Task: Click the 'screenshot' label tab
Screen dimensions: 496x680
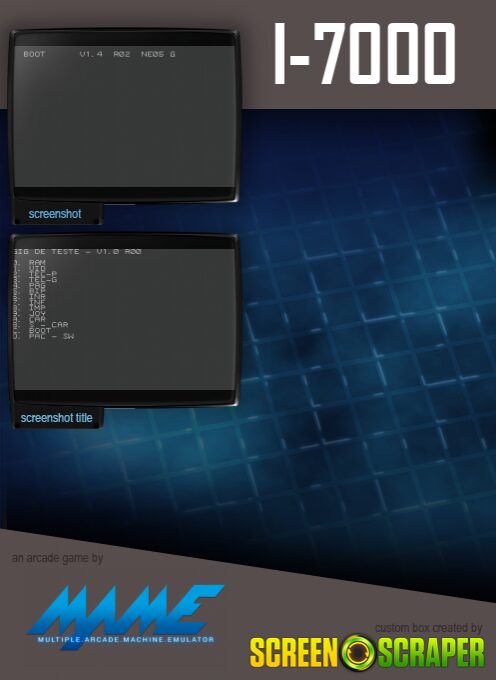Action: 55,214
